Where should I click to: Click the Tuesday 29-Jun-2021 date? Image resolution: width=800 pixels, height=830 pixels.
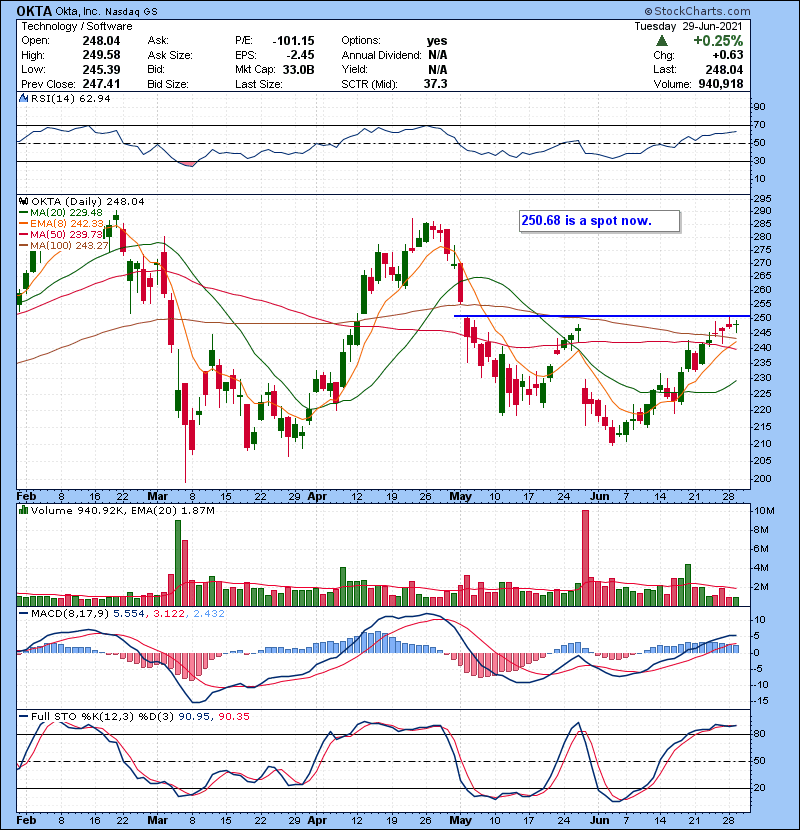coord(688,26)
